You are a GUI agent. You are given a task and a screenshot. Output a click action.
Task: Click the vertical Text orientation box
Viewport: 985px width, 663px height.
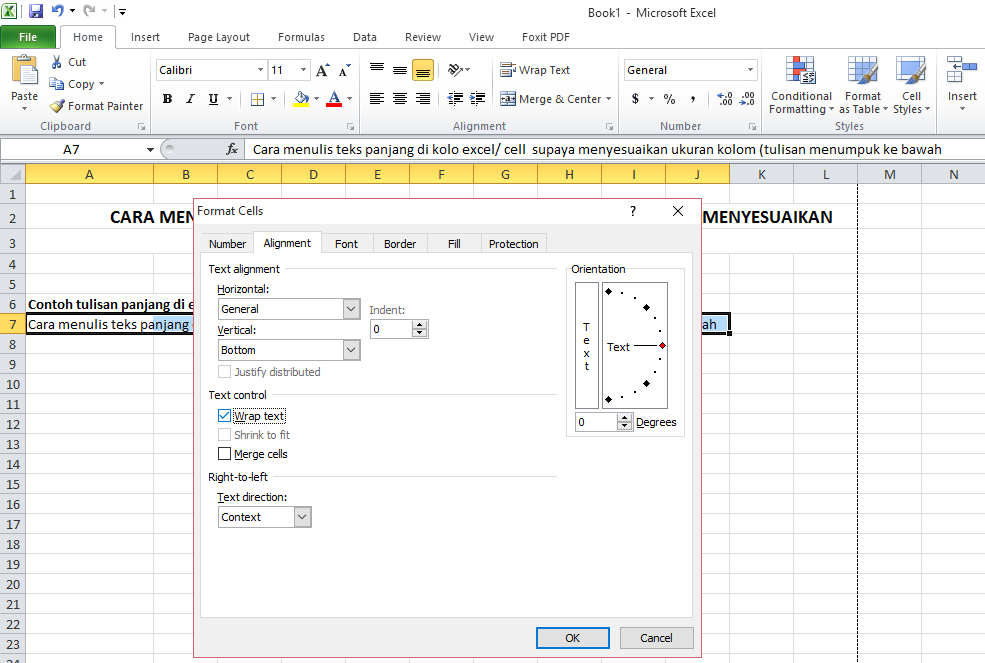pos(587,346)
